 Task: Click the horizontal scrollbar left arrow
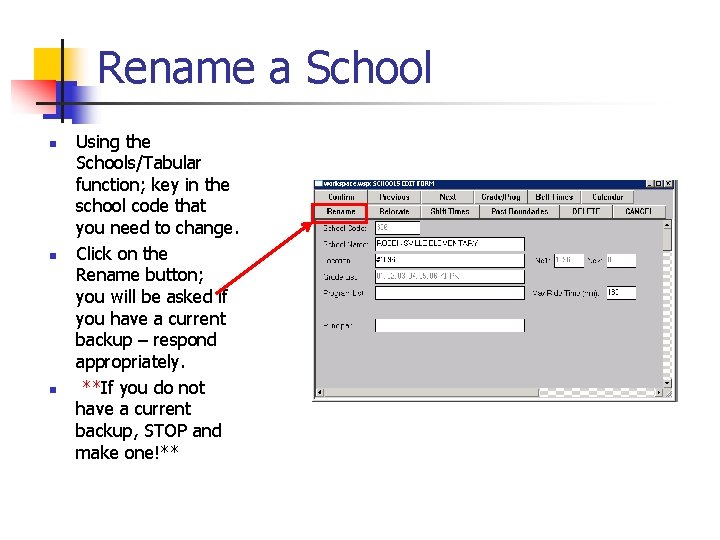click(x=320, y=393)
